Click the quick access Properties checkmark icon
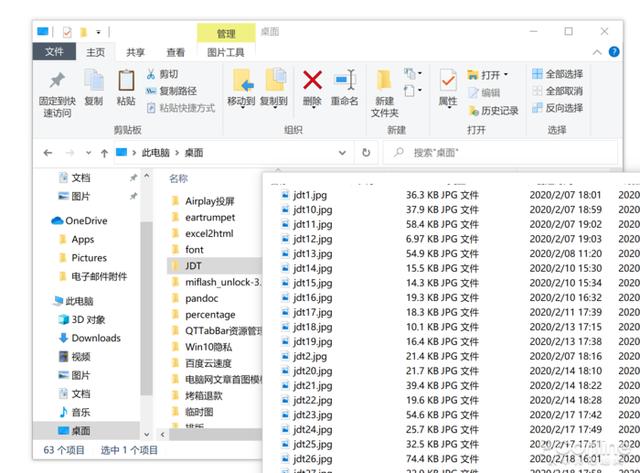 [x=67, y=32]
